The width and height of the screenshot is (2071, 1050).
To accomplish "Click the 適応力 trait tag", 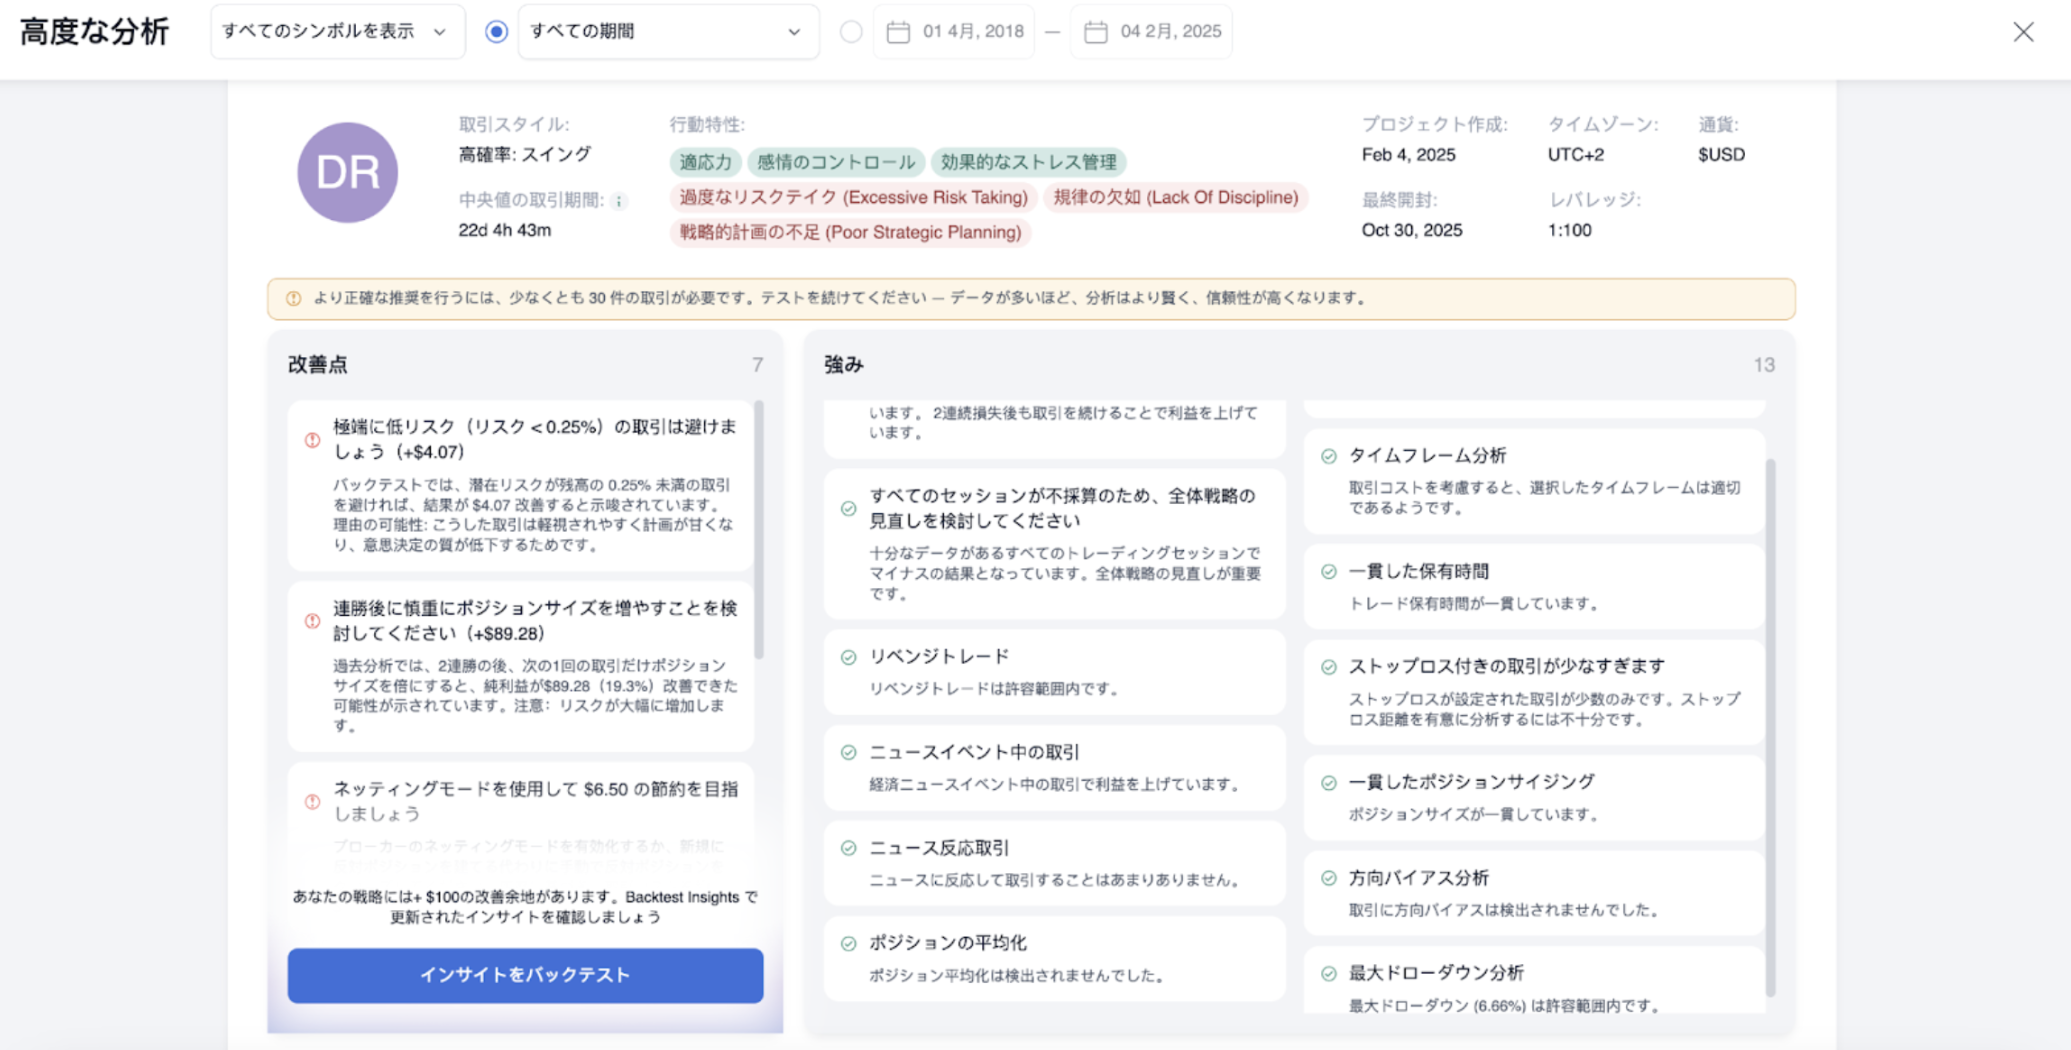I will pyautogui.click(x=705, y=162).
